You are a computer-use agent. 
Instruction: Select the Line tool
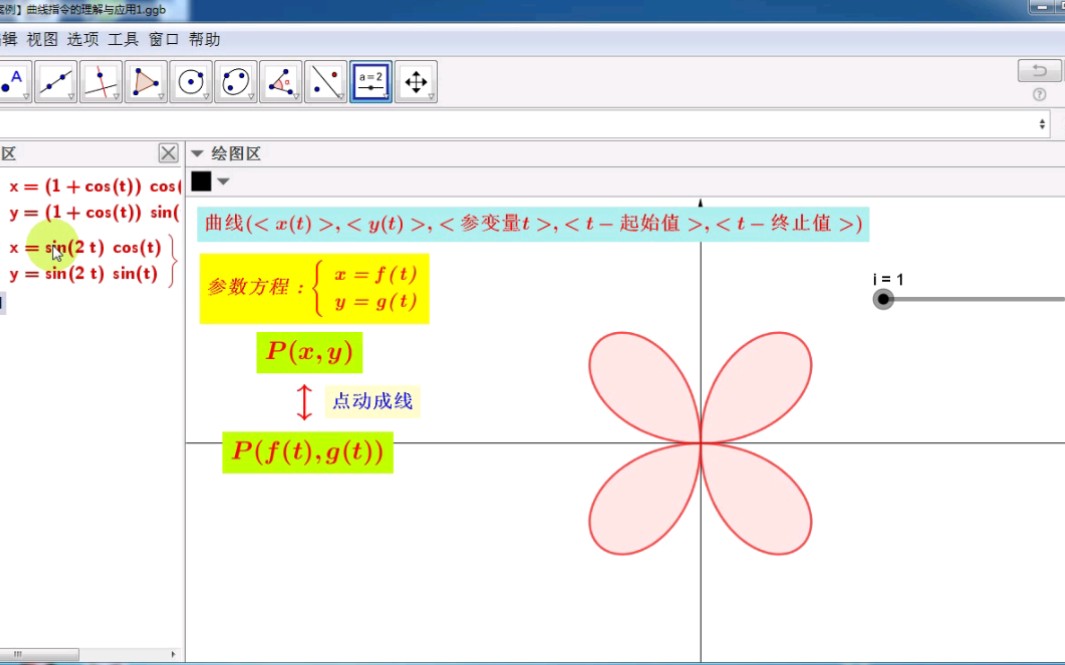(x=55, y=80)
